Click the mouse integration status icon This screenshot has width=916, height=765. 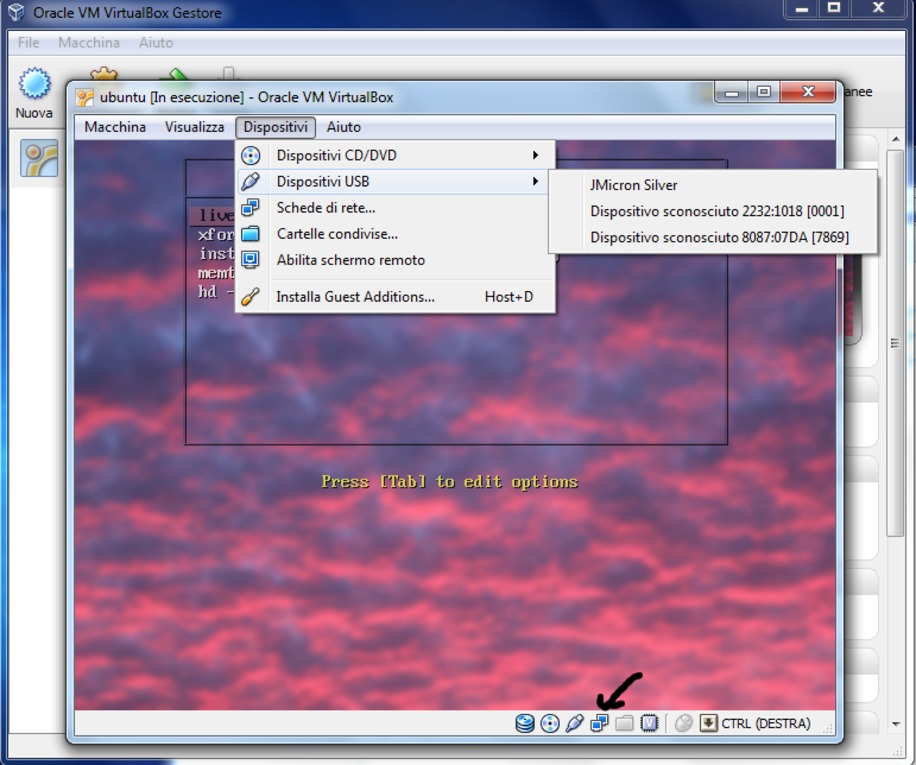pyautogui.click(x=683, y=724)
